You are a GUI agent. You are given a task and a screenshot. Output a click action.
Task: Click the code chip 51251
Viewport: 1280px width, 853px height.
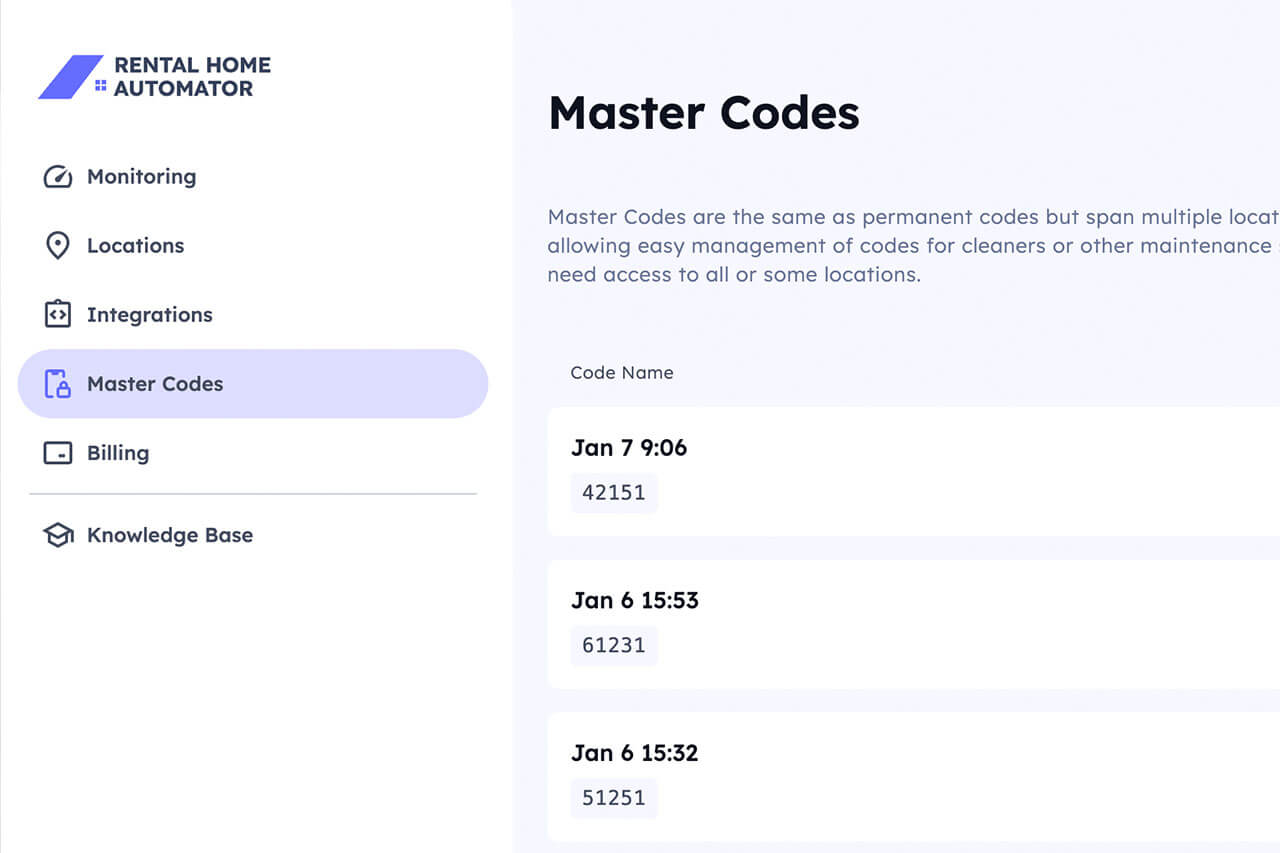pos(614,798)
